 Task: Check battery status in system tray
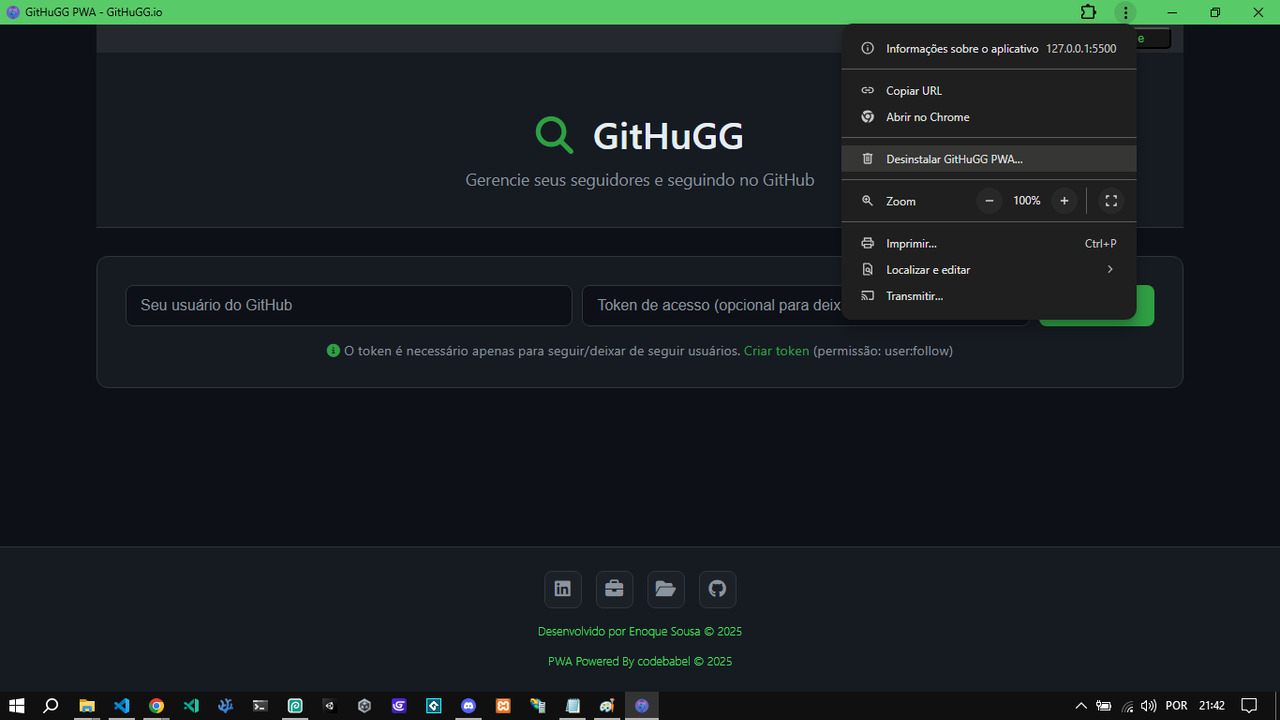1104,705
